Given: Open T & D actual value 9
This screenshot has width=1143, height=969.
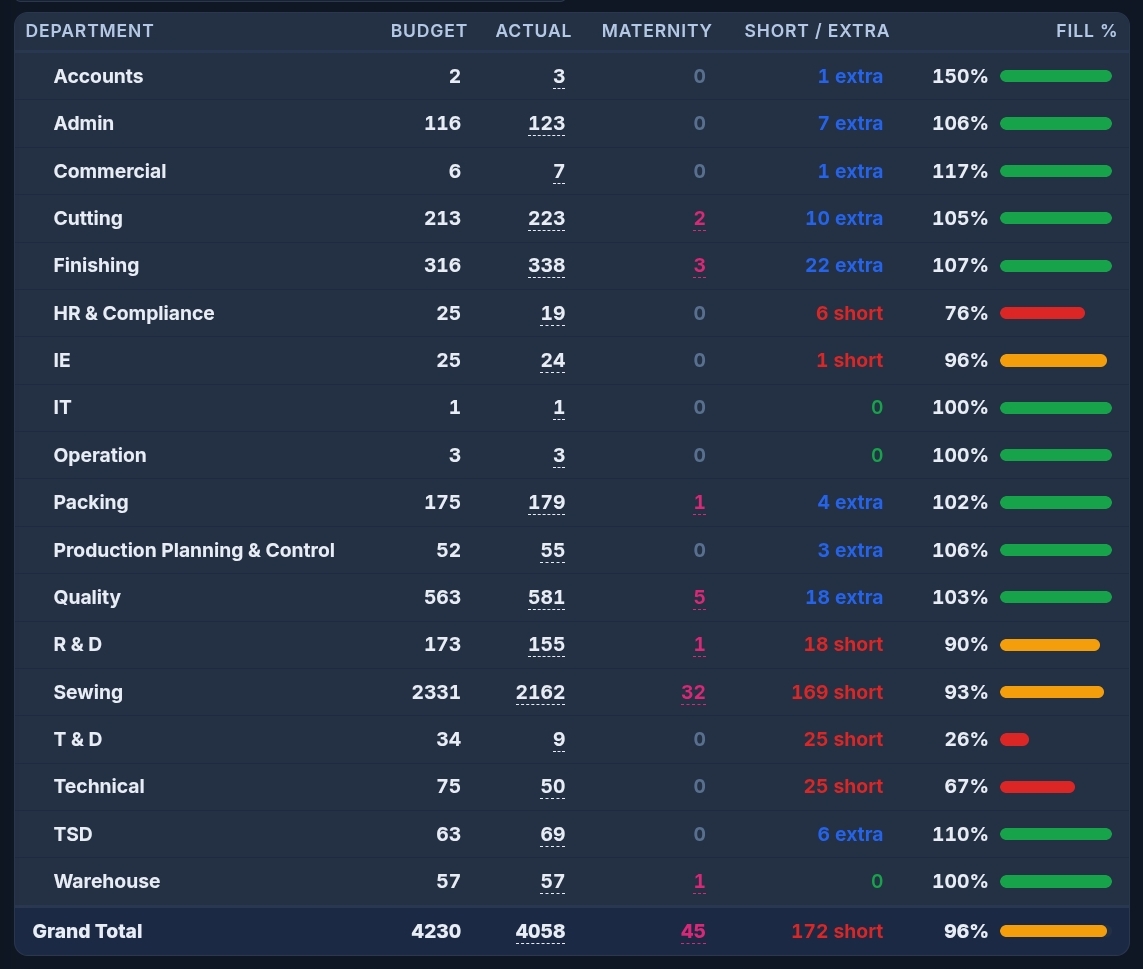Looking at the screenshot, I should [558, 739].
